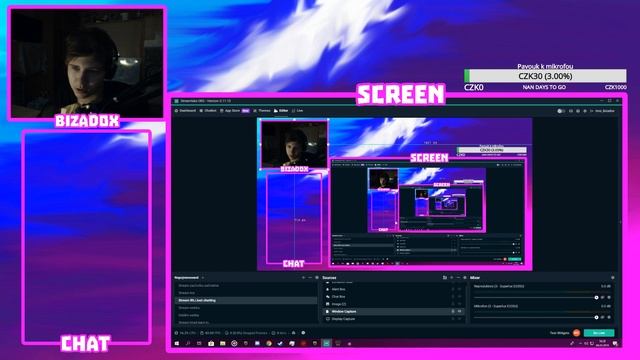Adjust the first mixer volume slider
Image resolution: width=640 pixels, height=360 pixels.
(x=536, y=298)
